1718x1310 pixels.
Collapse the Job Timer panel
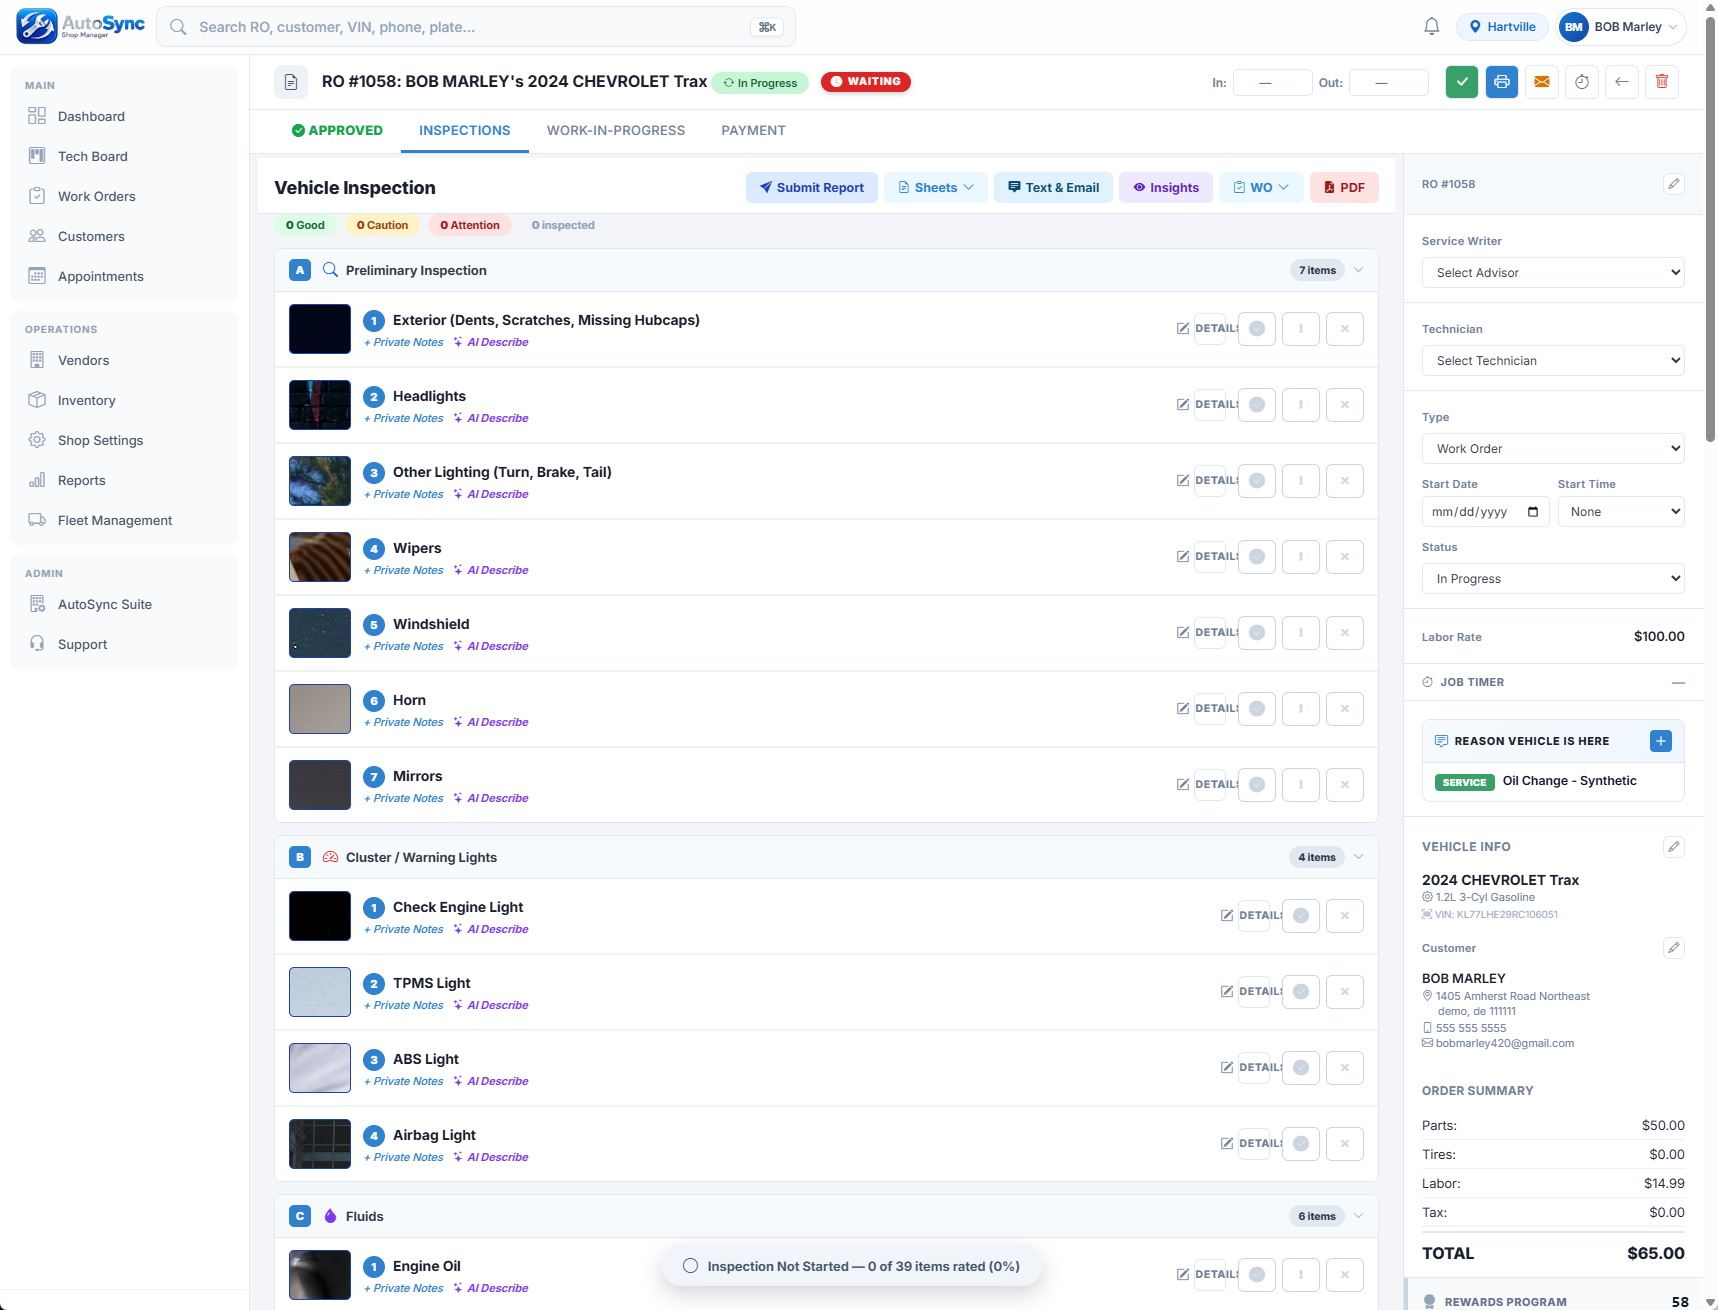click(x=1678, y=683)
